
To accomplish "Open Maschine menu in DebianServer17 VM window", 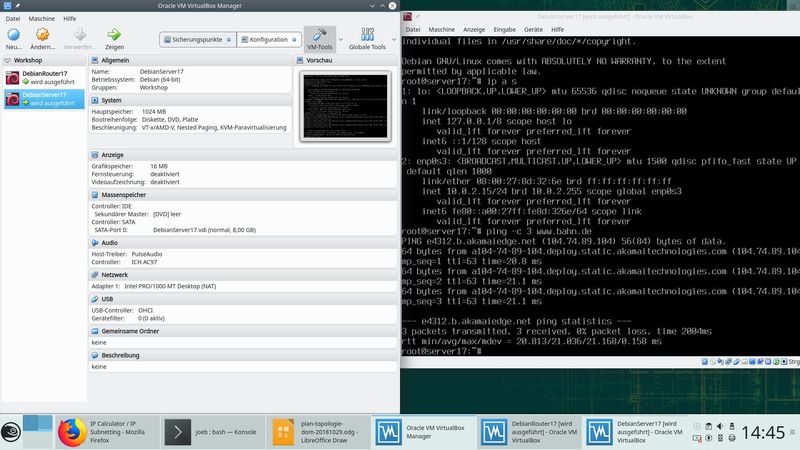I will click(x=441, y=30).
